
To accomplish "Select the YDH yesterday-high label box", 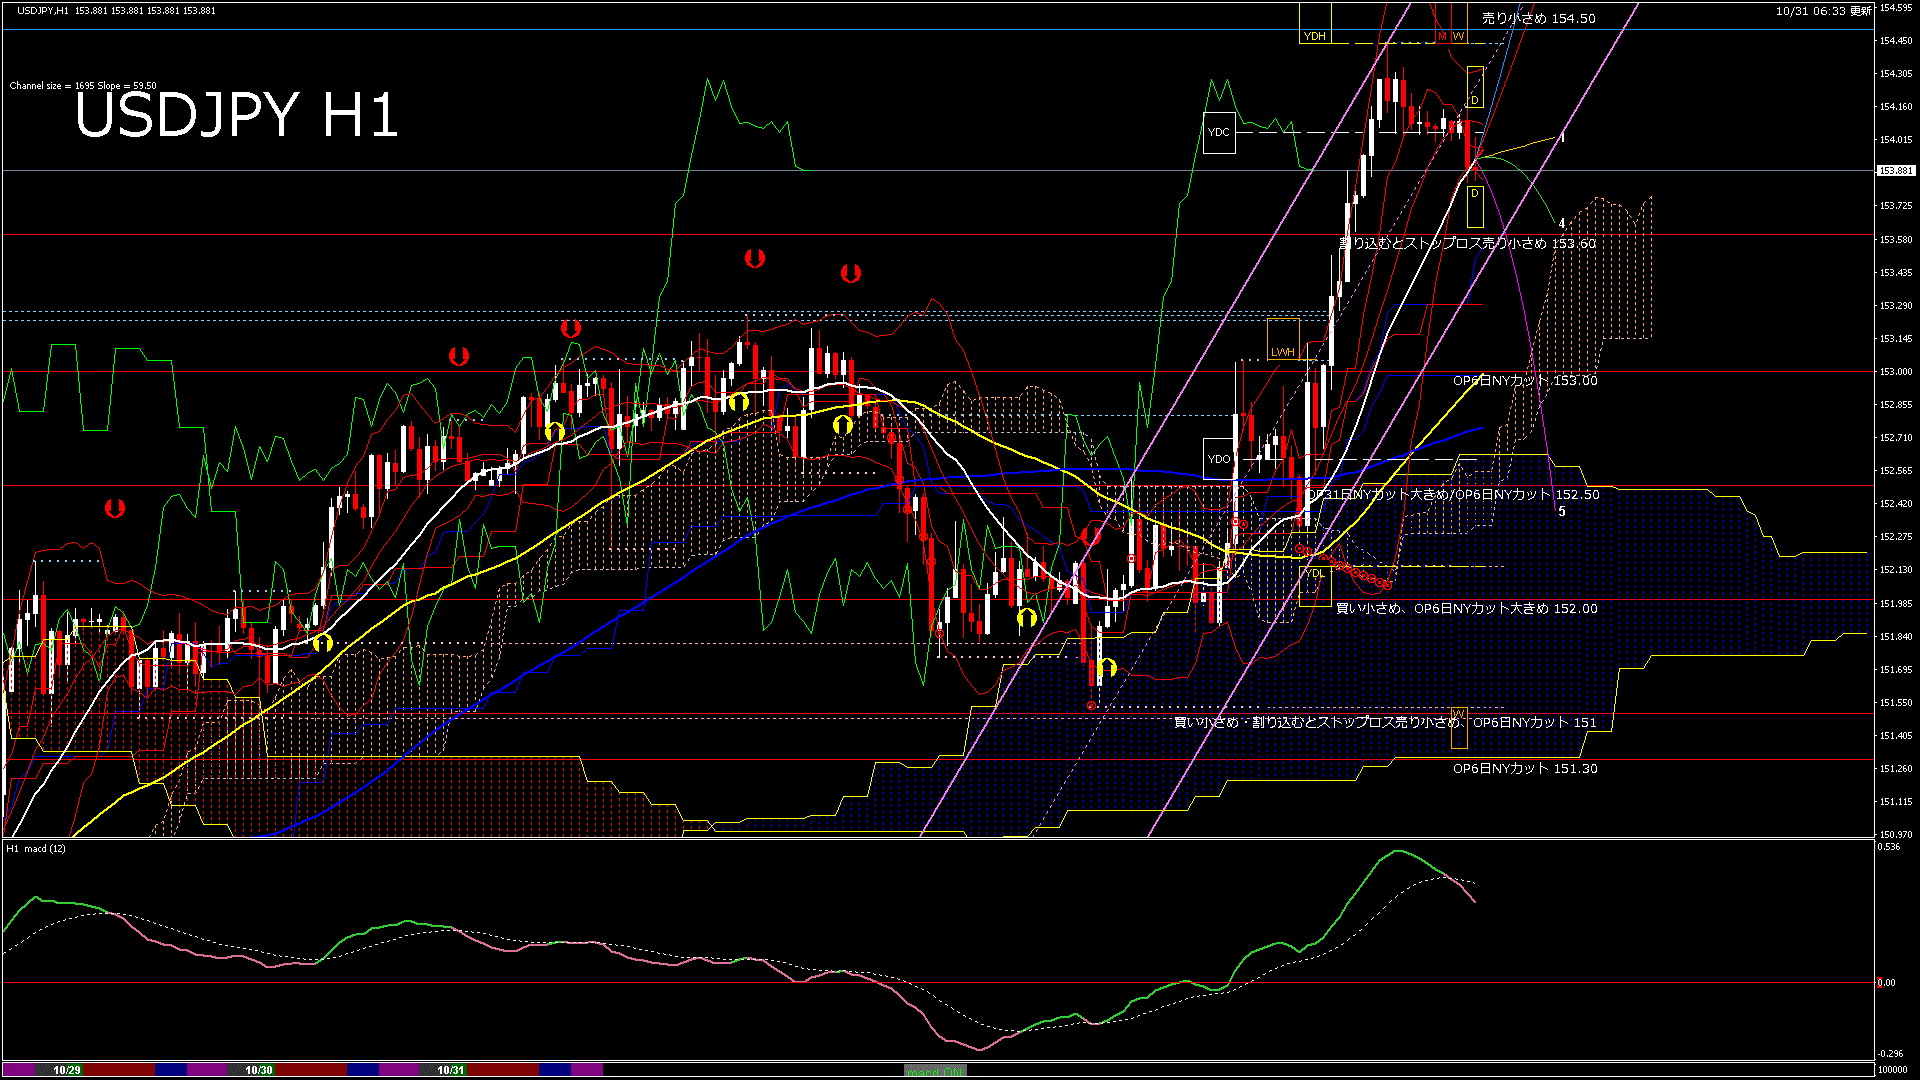I will pyautogui.click(x=1315, y=35).
